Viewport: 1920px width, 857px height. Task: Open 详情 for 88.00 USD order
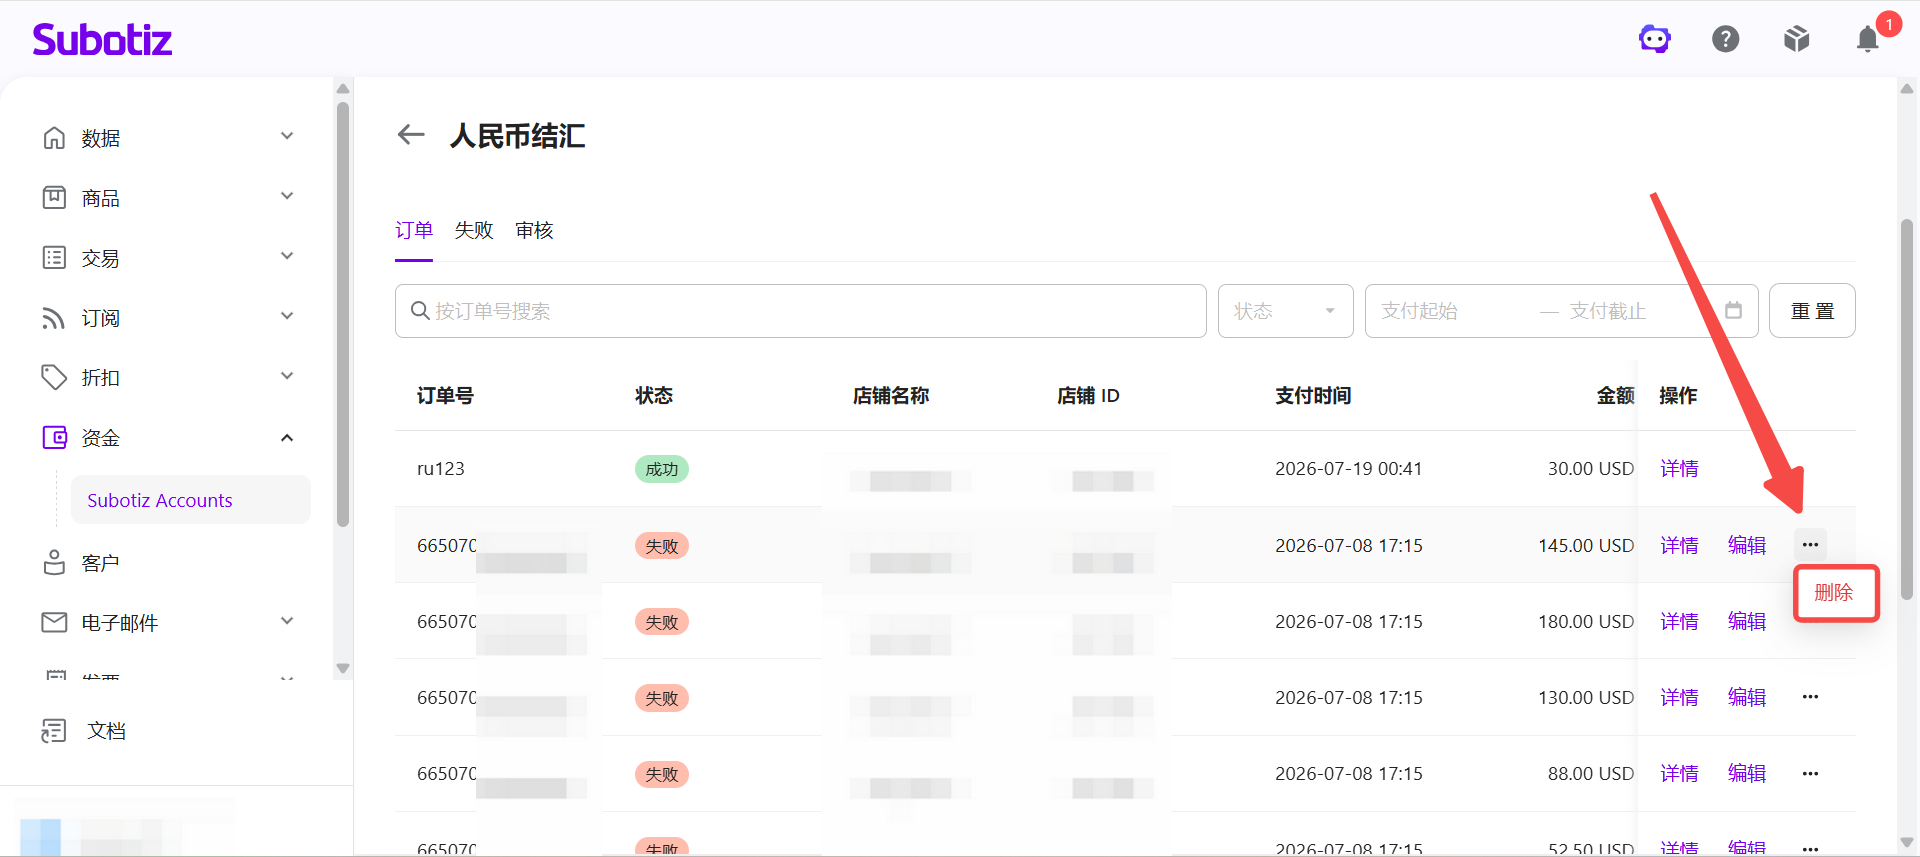coord(1679,773)
